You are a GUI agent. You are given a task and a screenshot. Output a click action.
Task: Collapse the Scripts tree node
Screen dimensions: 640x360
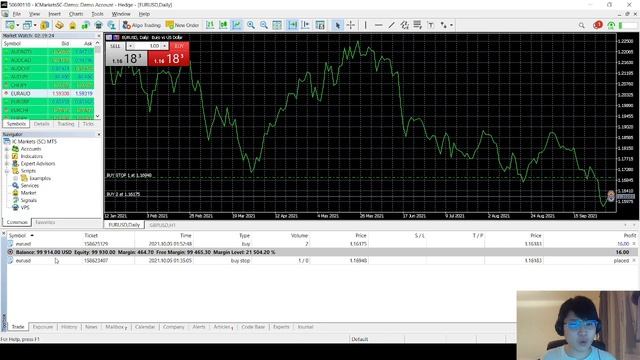(x=7, y=171)
